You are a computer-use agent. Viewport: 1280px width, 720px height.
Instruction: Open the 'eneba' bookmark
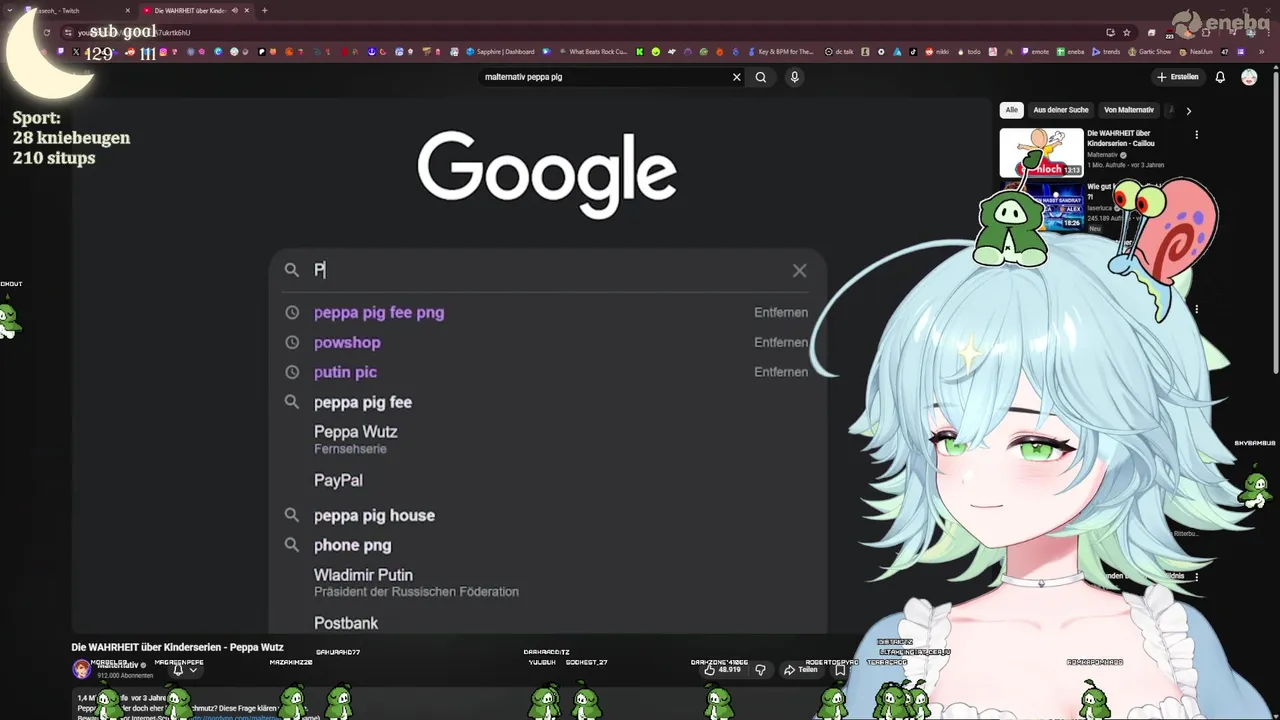pyautogui.click(x=1070, y=52)
